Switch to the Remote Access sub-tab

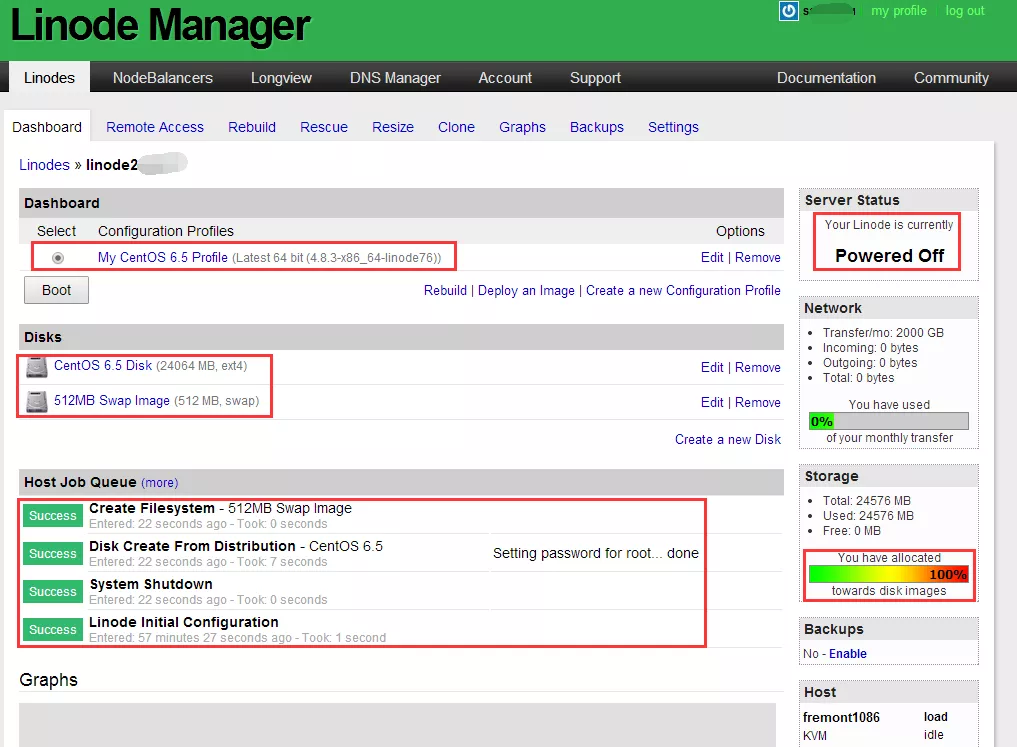coord(155,127)
